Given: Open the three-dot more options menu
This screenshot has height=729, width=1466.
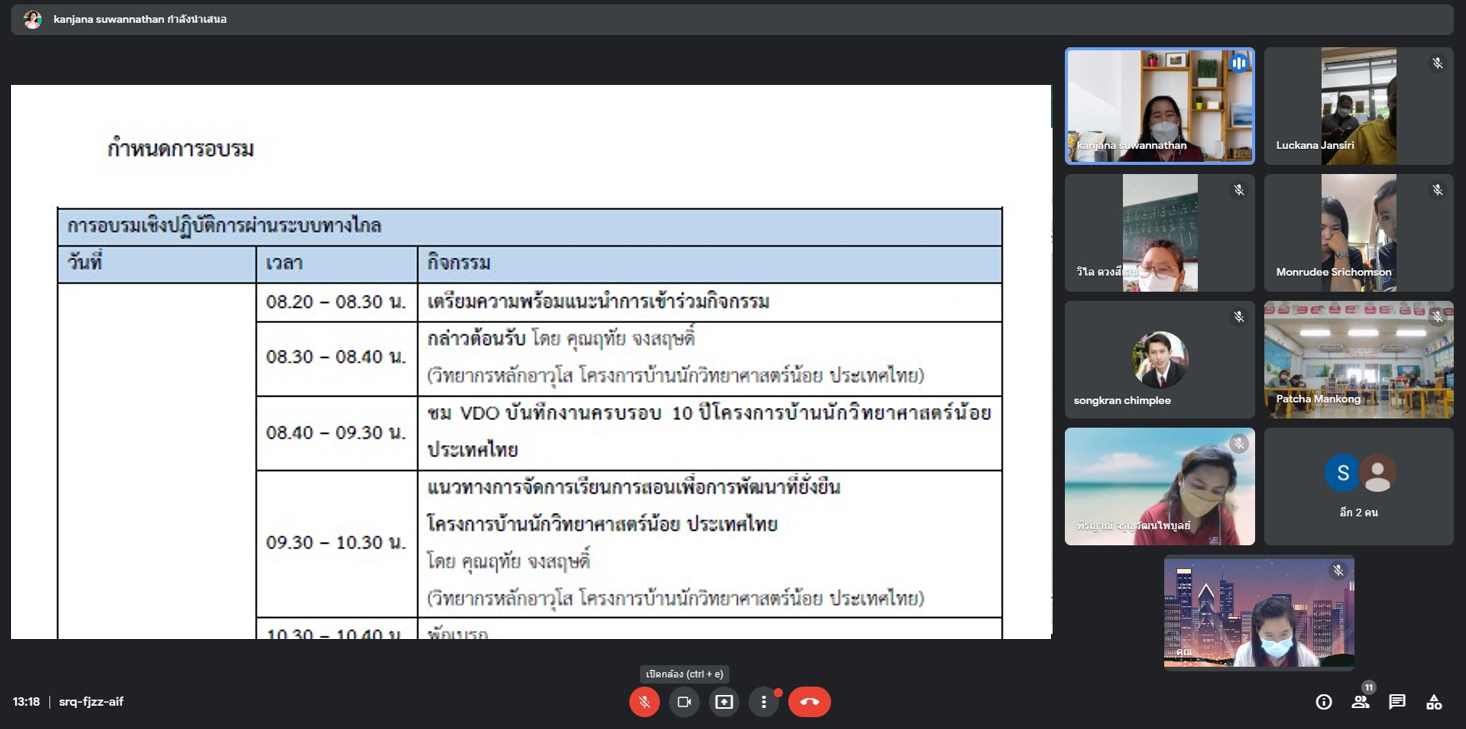Looking at the screenshot, I should pos(764,702).
